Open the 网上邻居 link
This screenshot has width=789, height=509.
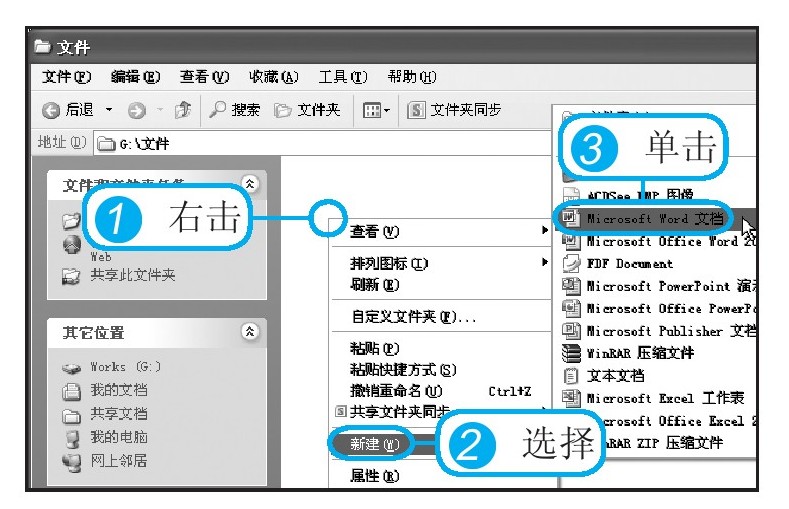pyautogui.click(x=119, y=460)
